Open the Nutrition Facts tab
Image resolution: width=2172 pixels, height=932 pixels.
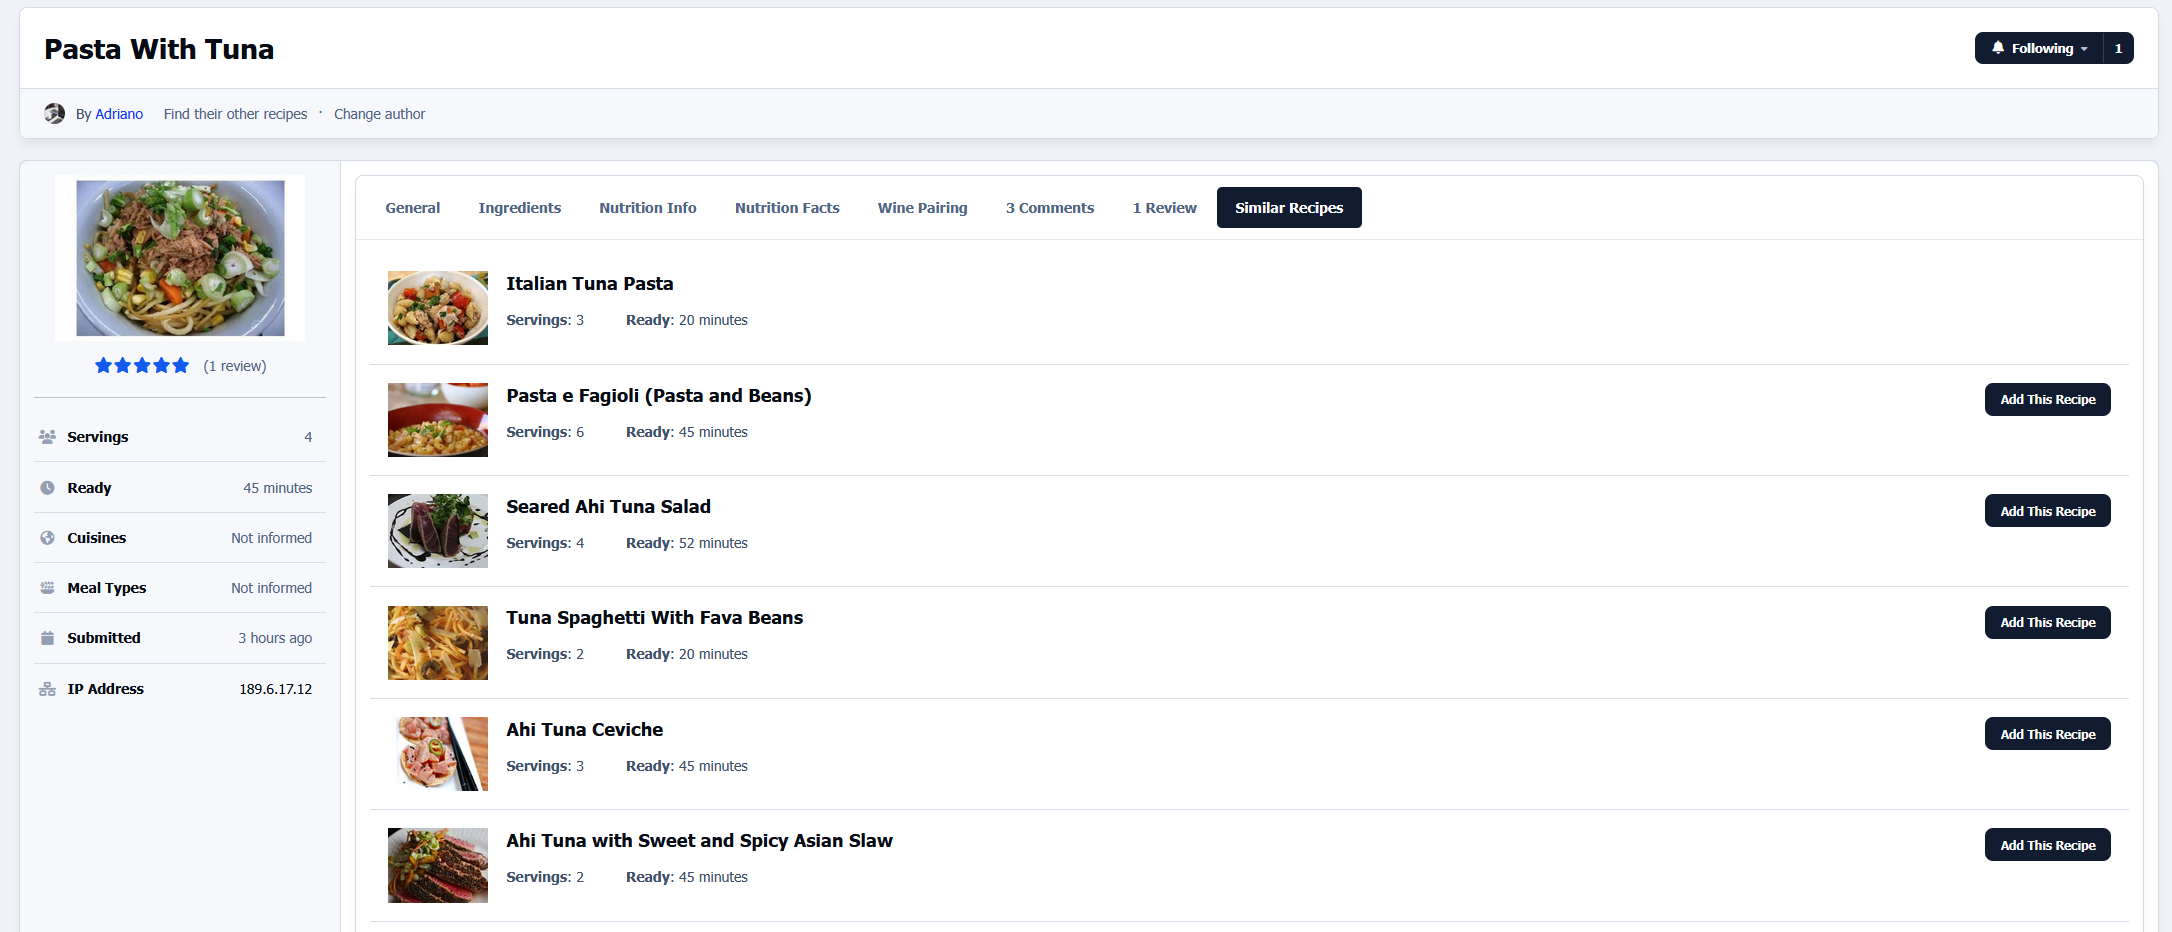point(787,208)
